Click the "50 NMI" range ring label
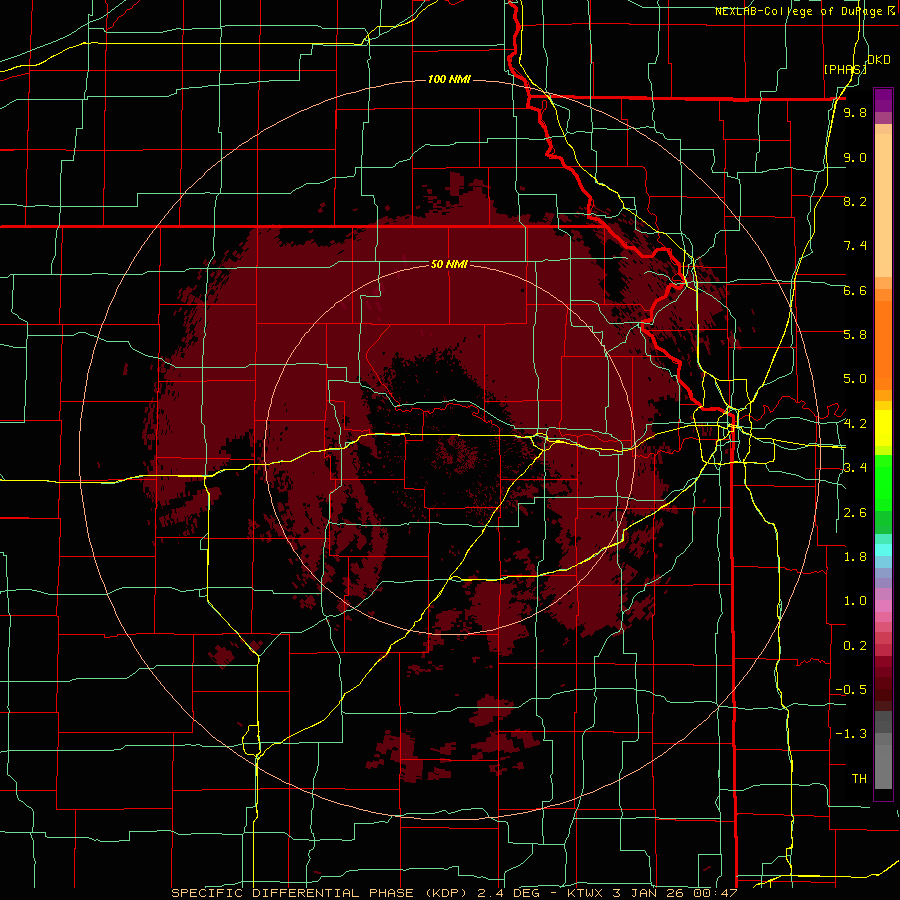 [449, 264]
